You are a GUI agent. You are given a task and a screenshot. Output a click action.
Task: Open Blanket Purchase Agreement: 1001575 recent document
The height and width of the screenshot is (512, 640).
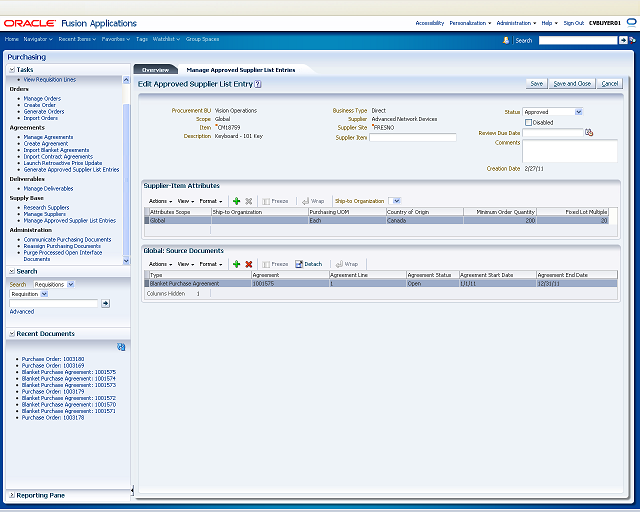pyautogui.click(x=69, y=372)
